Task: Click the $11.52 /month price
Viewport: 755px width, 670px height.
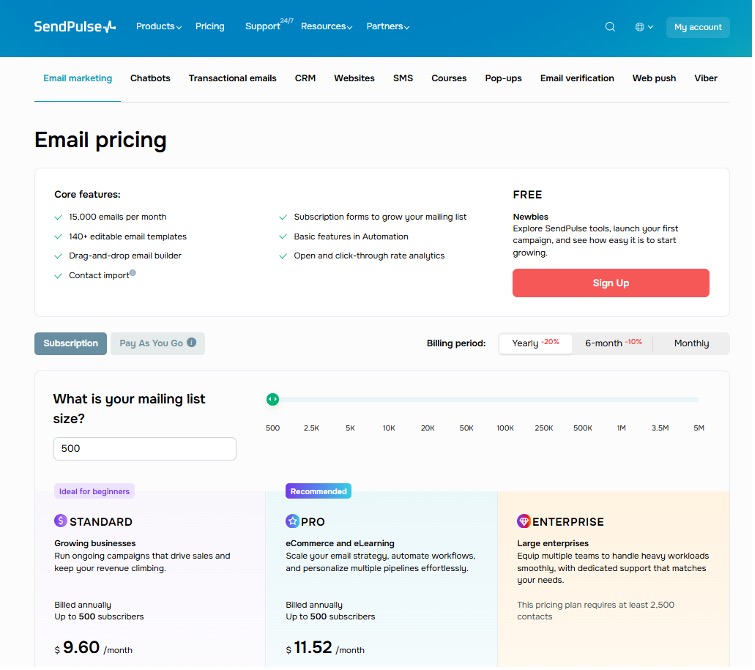Action: point(326,649)
